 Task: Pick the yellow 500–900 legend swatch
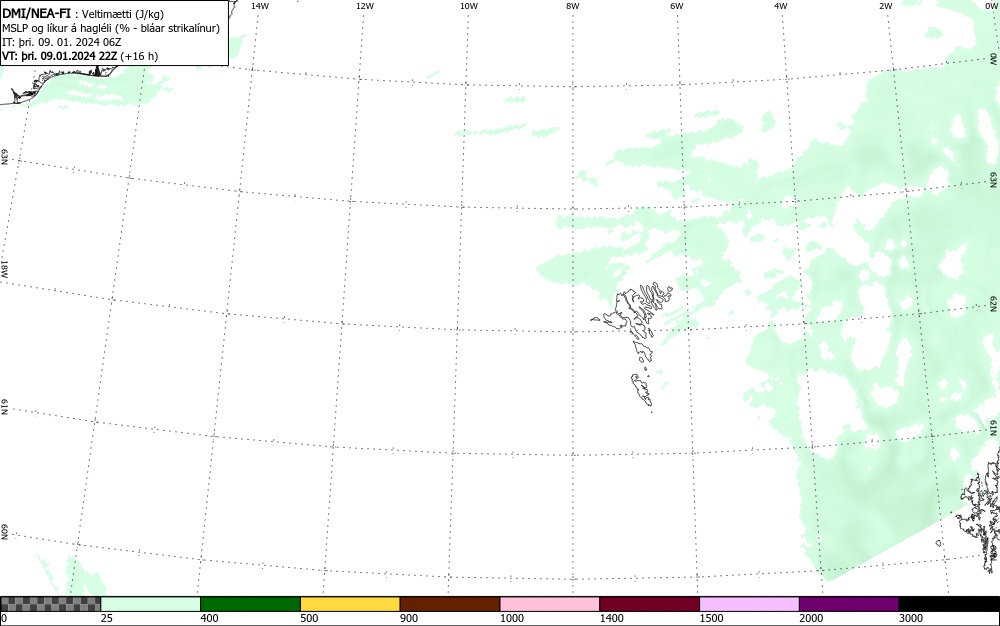(x=350, y=604)
